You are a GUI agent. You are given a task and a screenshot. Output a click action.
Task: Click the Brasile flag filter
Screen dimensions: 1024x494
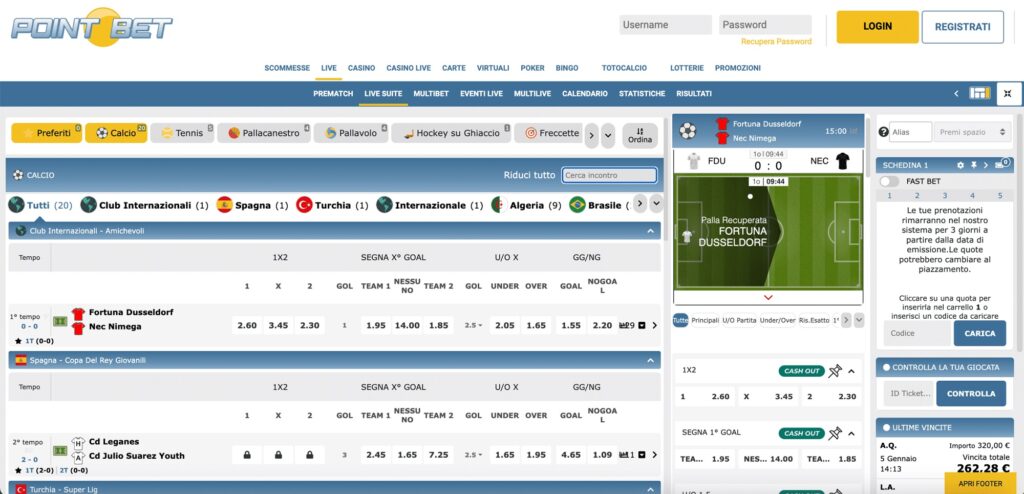pyautogui.click(x=577, y=205)
